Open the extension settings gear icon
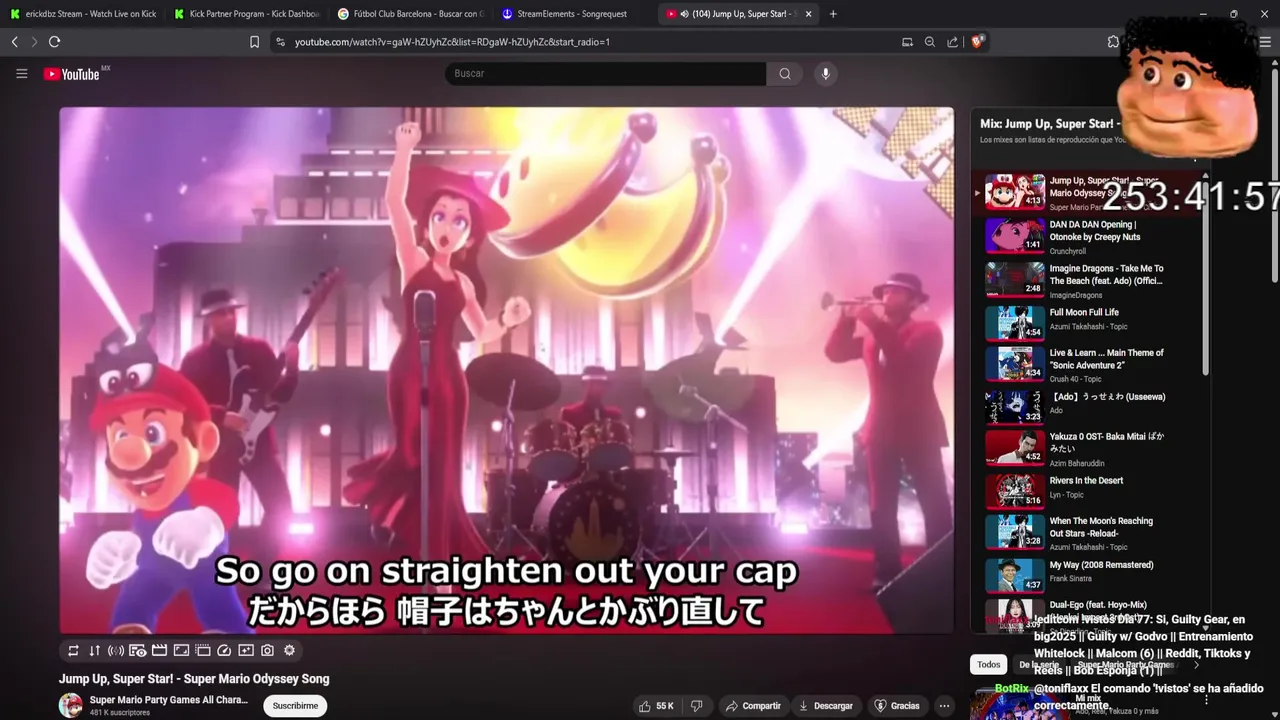This screenshot has width=1280, height=720. 289,650
